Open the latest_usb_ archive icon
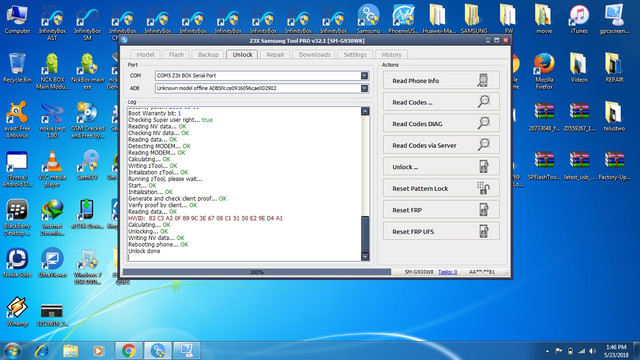640x360 pixels. [579, 166]
